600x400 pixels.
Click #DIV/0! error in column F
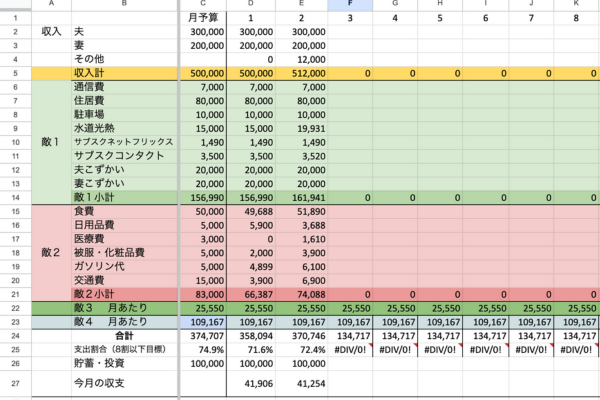350,349
